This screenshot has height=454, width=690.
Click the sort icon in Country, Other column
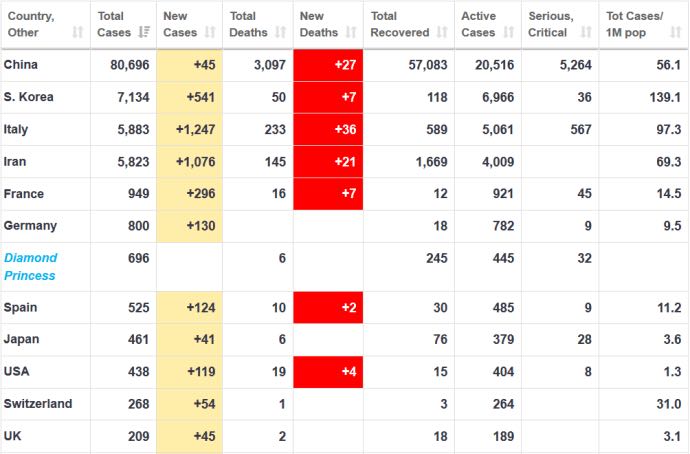point(78,33)
